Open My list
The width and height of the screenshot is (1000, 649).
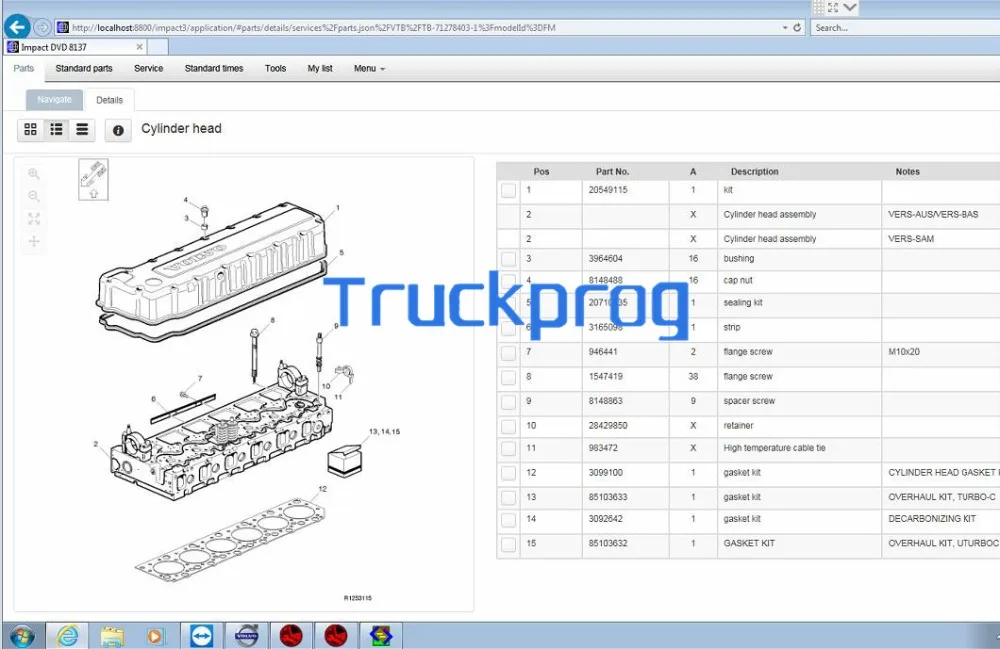(x=320, y=68)
